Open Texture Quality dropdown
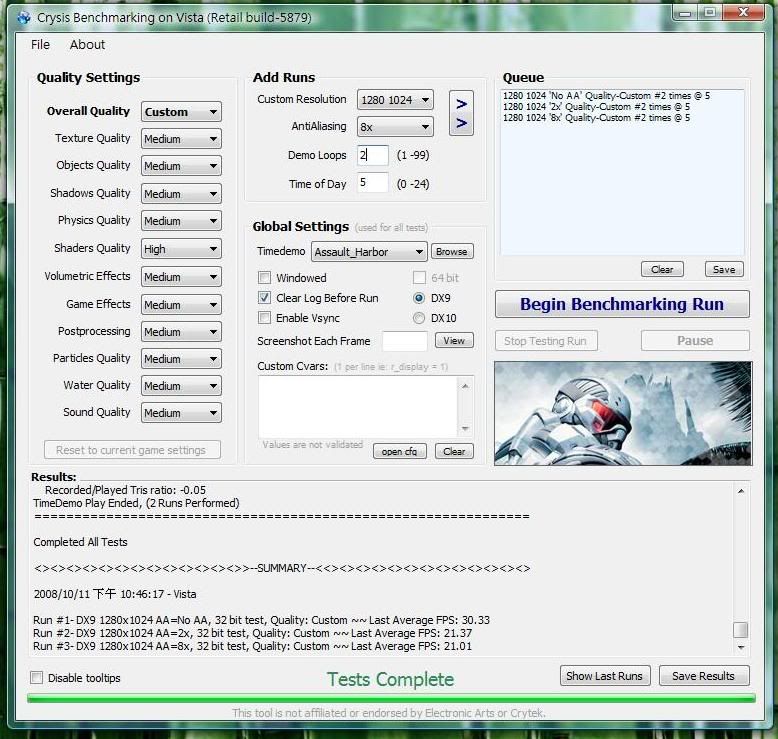 point(181,139)
